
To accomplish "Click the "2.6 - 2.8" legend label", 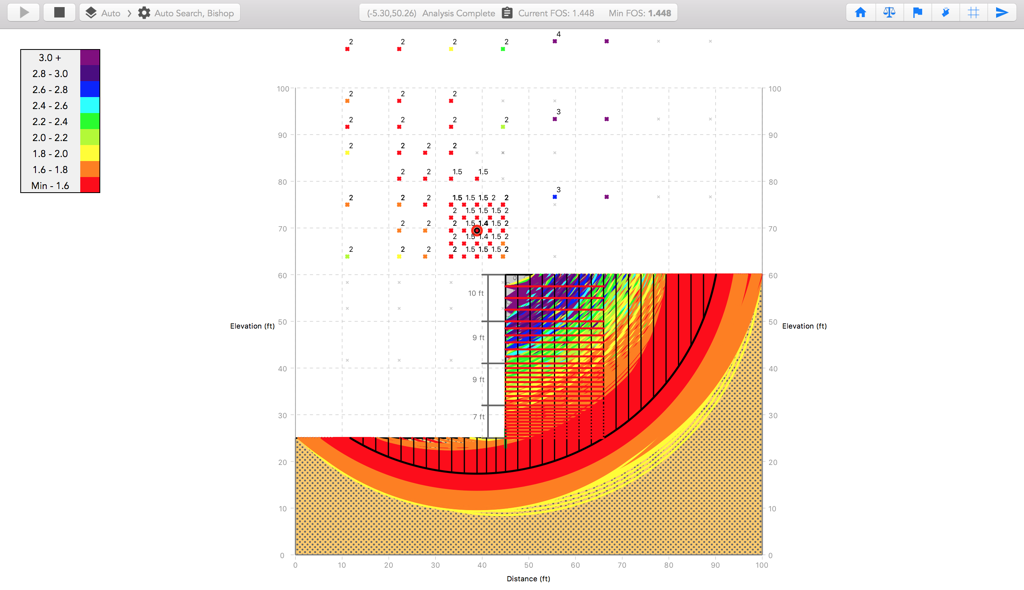I will [x=50, y=90].
